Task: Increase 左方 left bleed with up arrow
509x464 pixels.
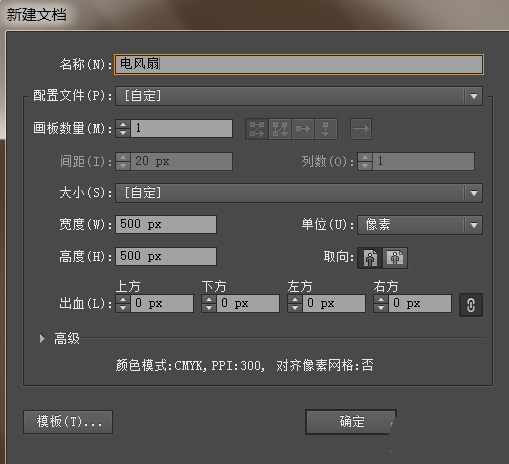Action: [x=295, y=299]
